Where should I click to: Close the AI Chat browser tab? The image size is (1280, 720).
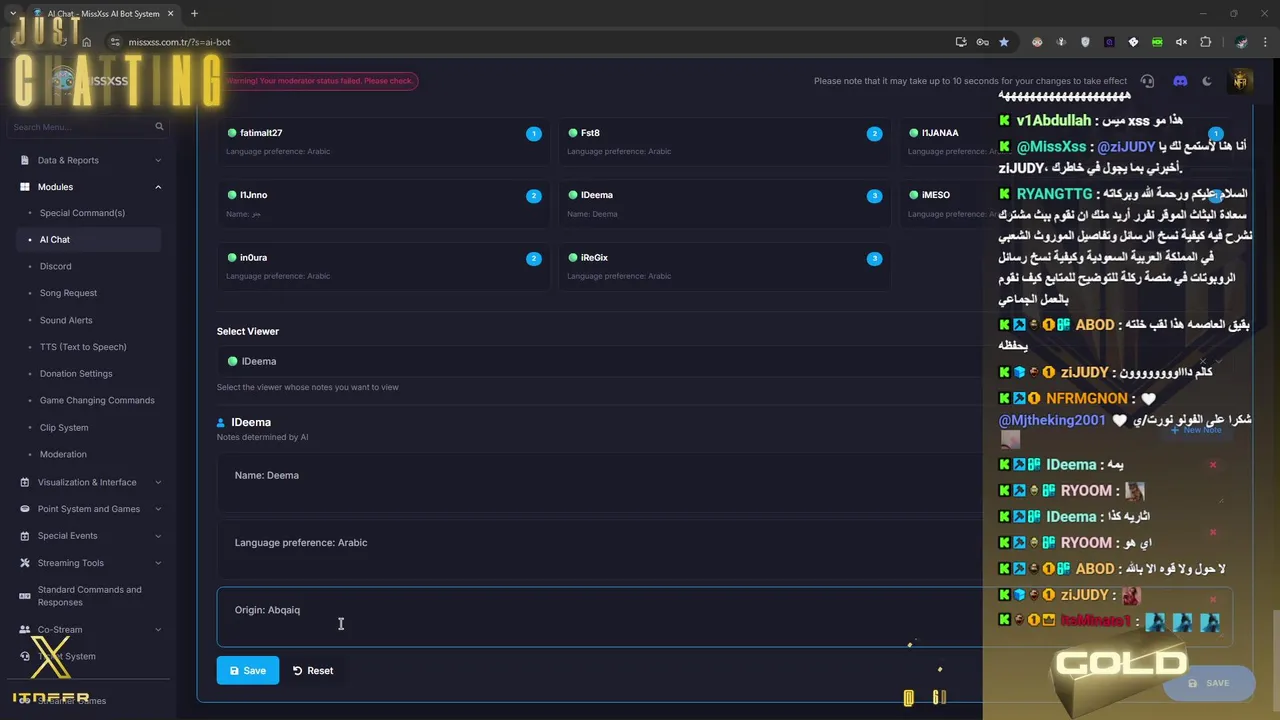point(170,14)
